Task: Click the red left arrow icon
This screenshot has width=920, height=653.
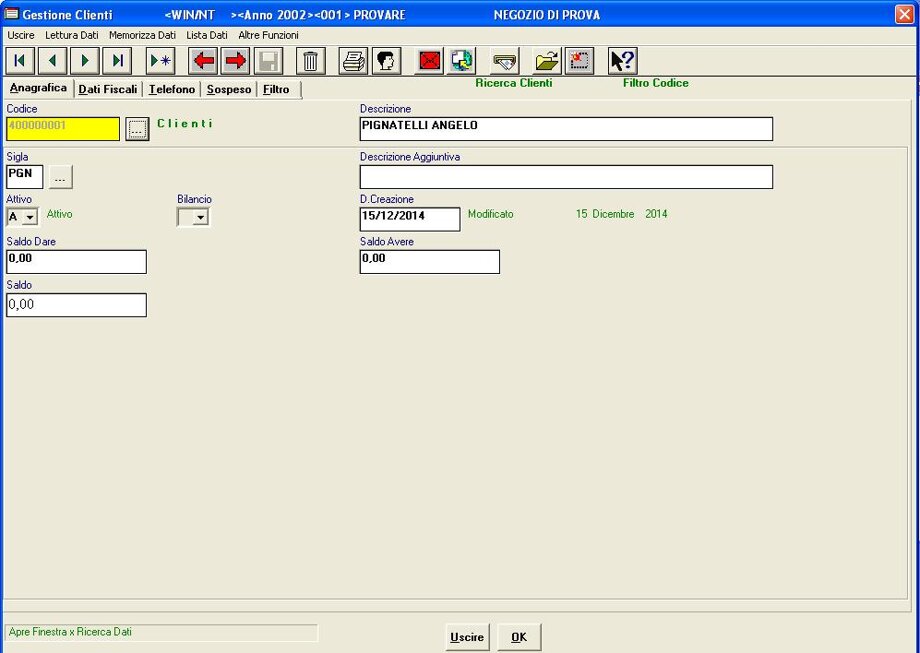Action: [x=204, y=61]
